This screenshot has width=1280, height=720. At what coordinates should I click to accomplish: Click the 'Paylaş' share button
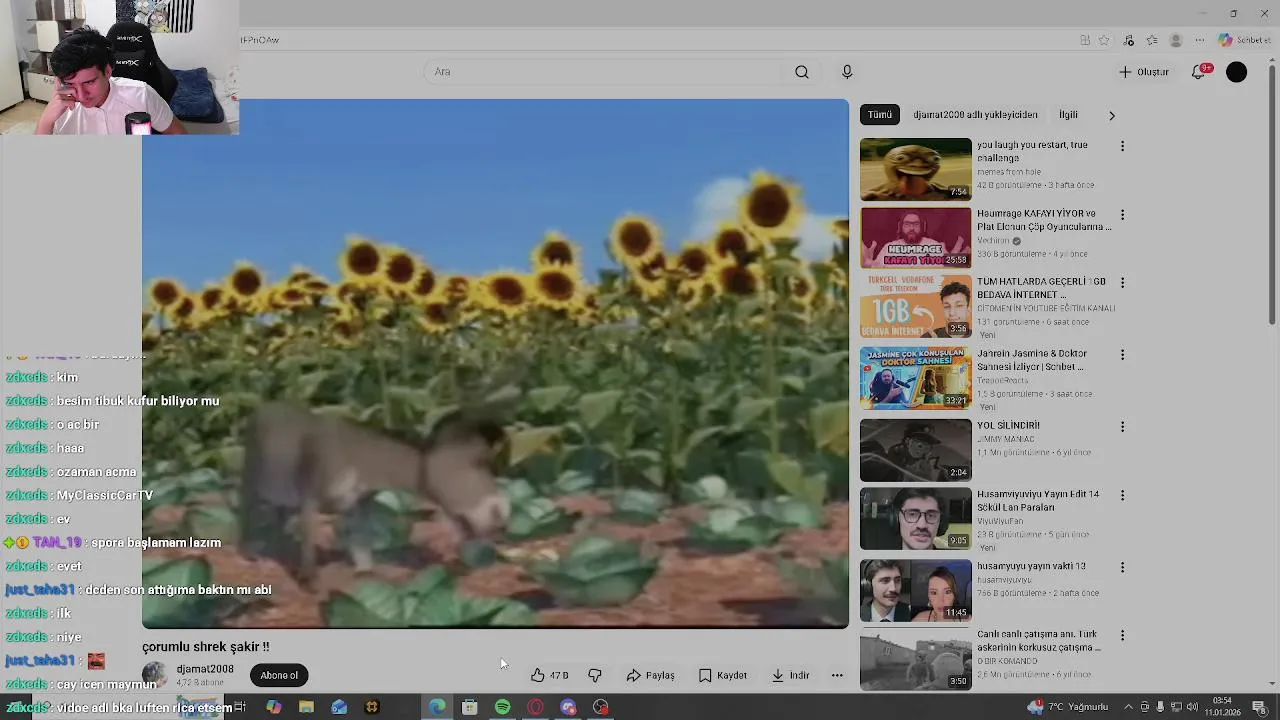tap(650, 675)
